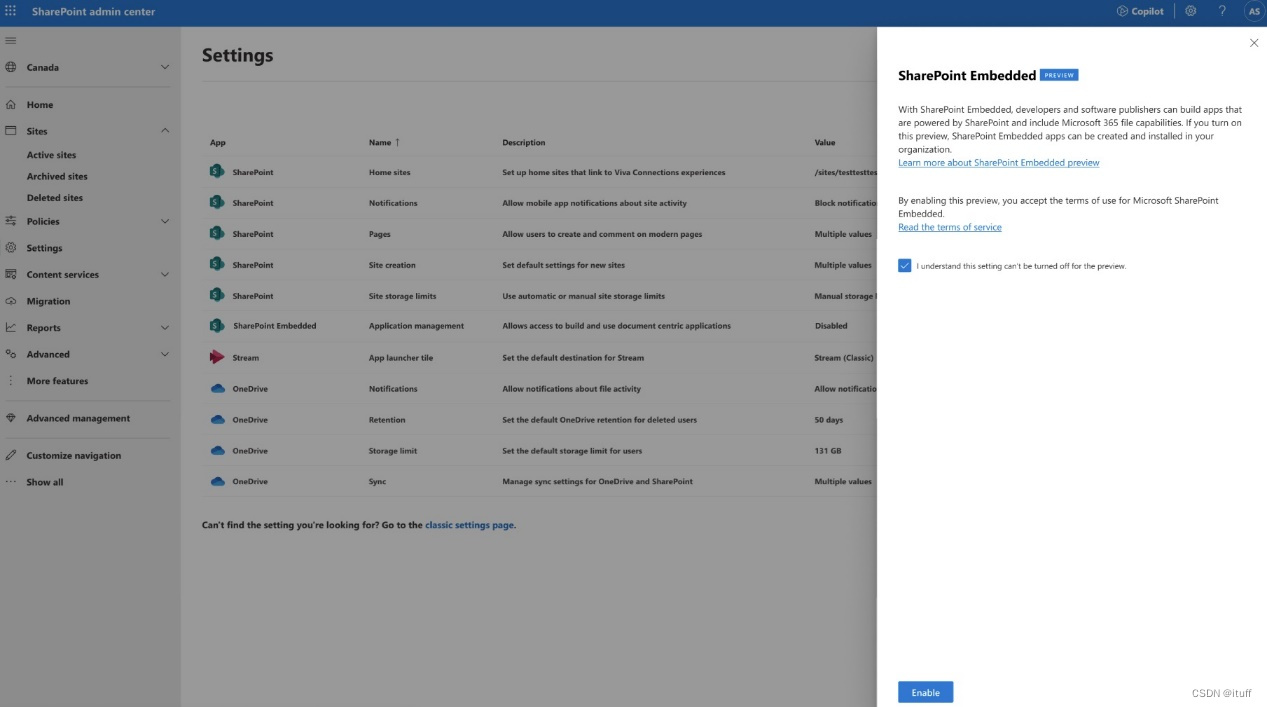Click the Enable button

[x=925, y=692]
